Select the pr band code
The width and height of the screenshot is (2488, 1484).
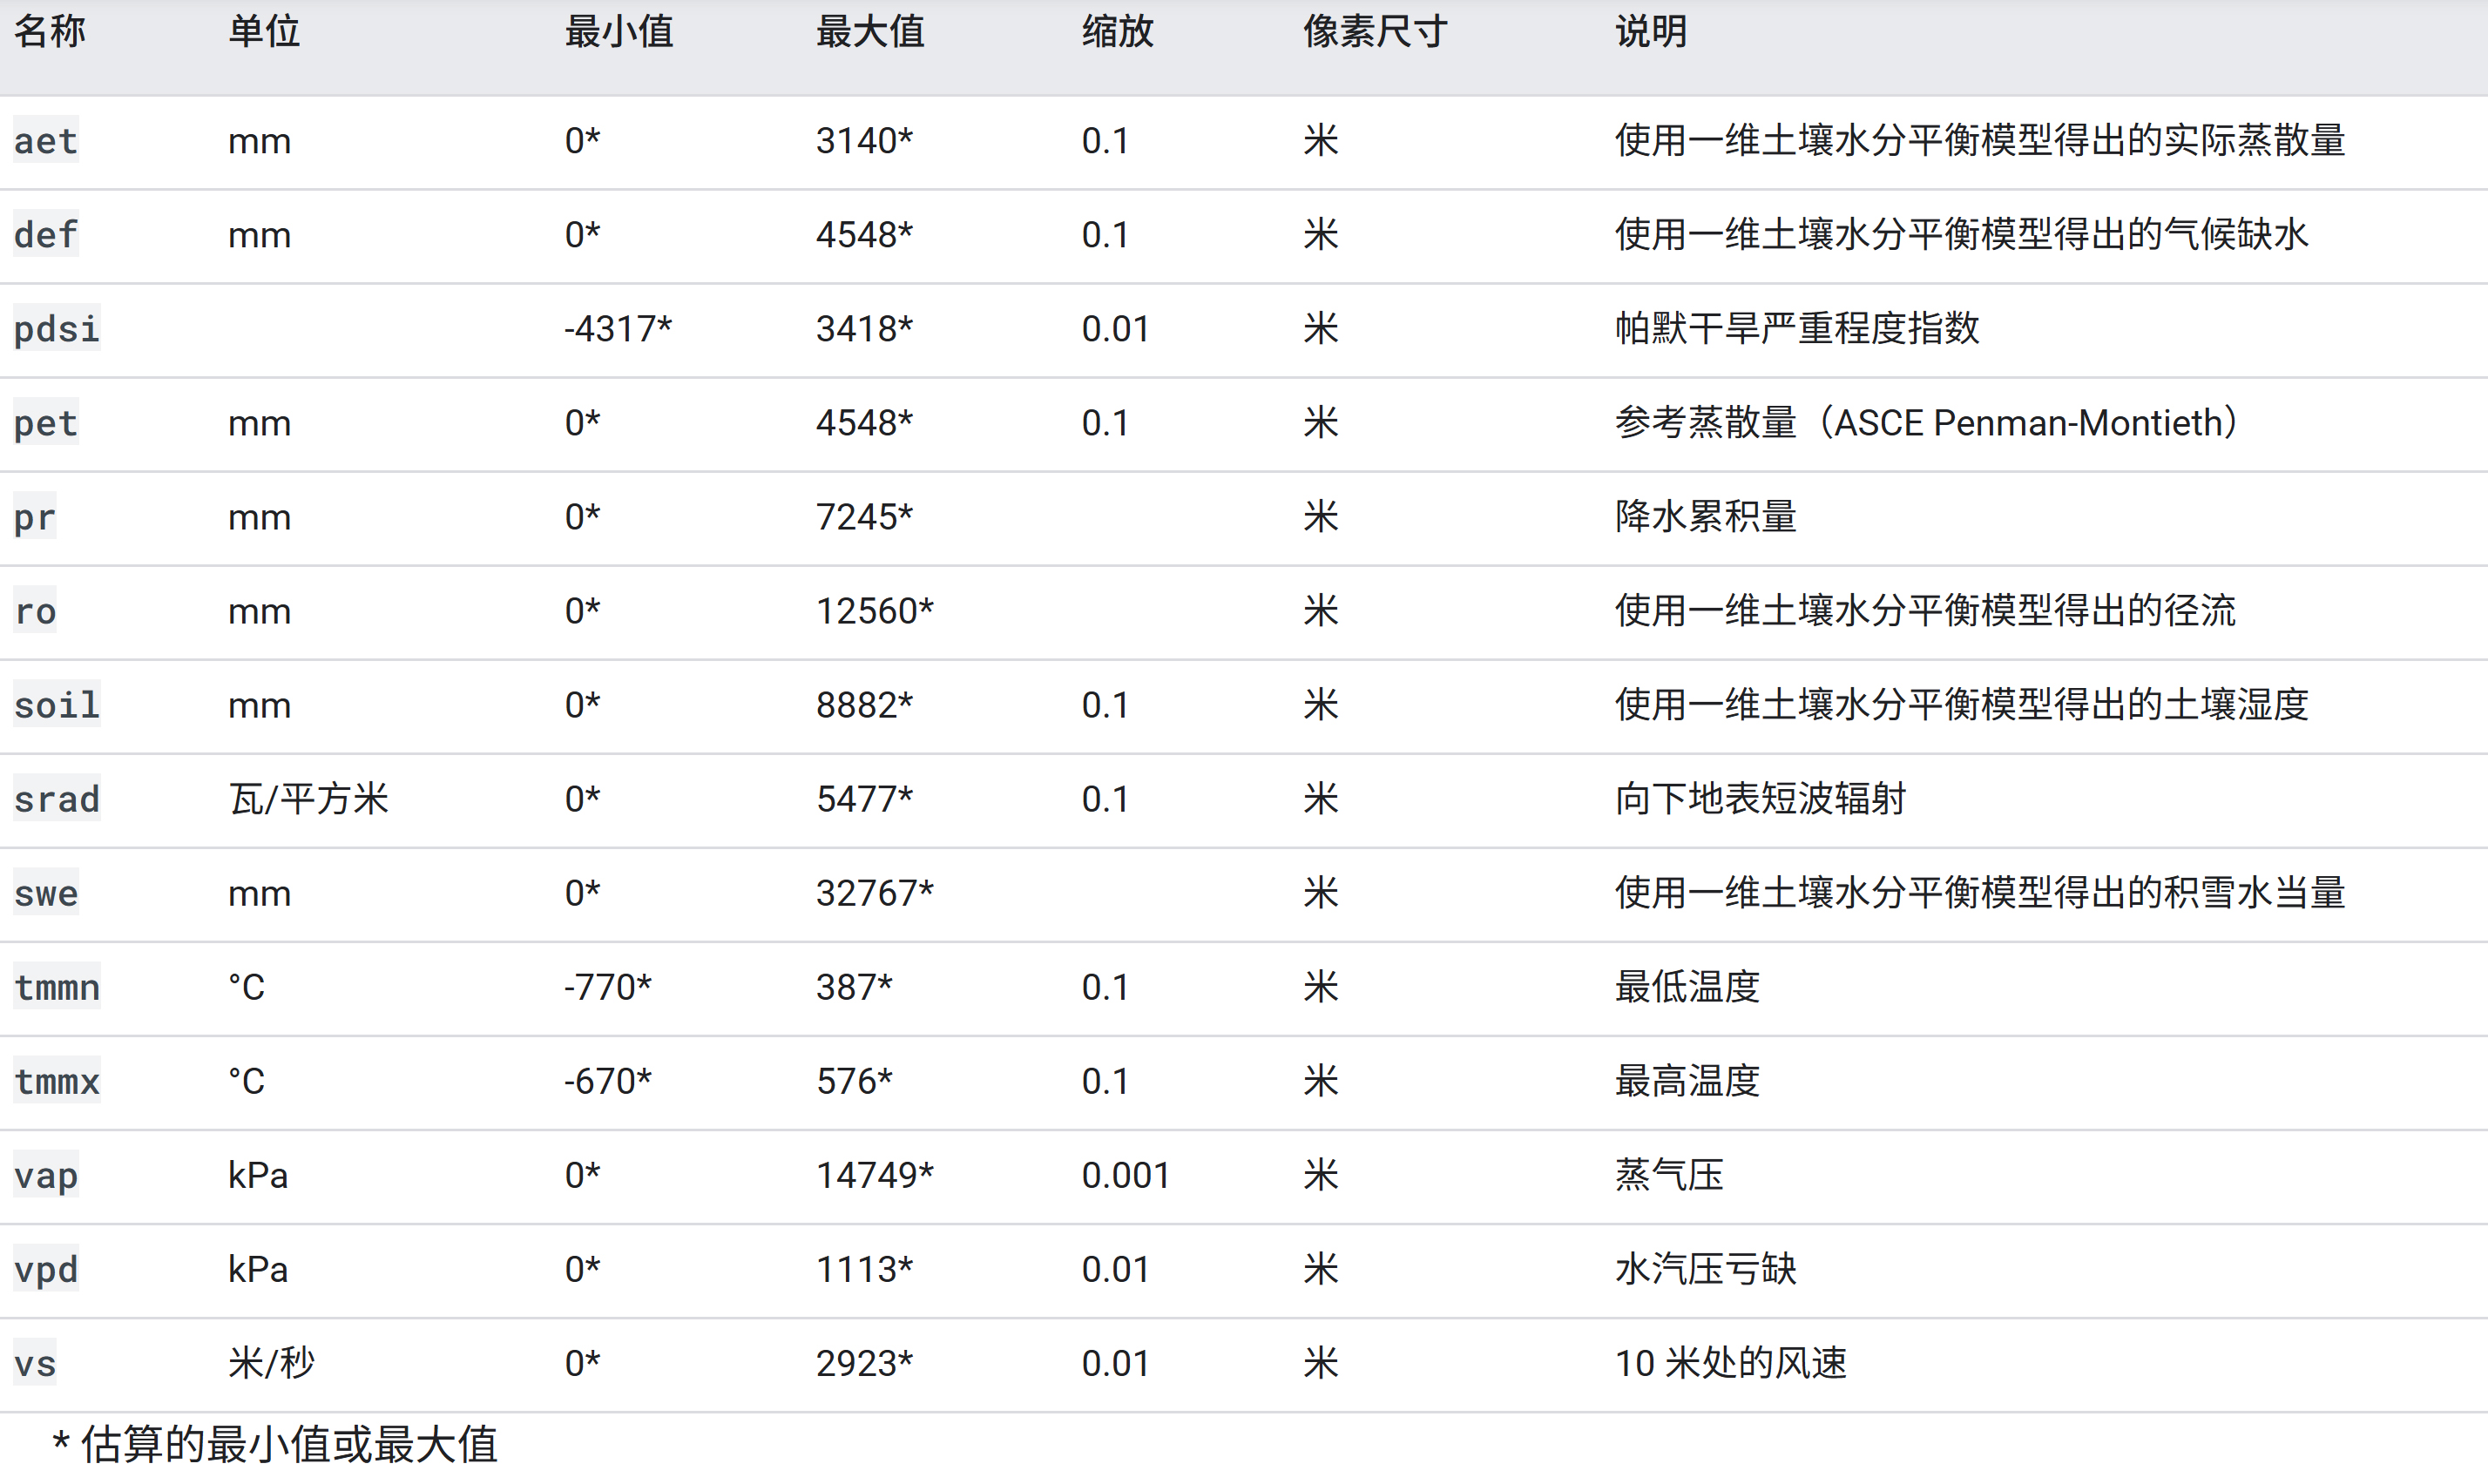35,517
